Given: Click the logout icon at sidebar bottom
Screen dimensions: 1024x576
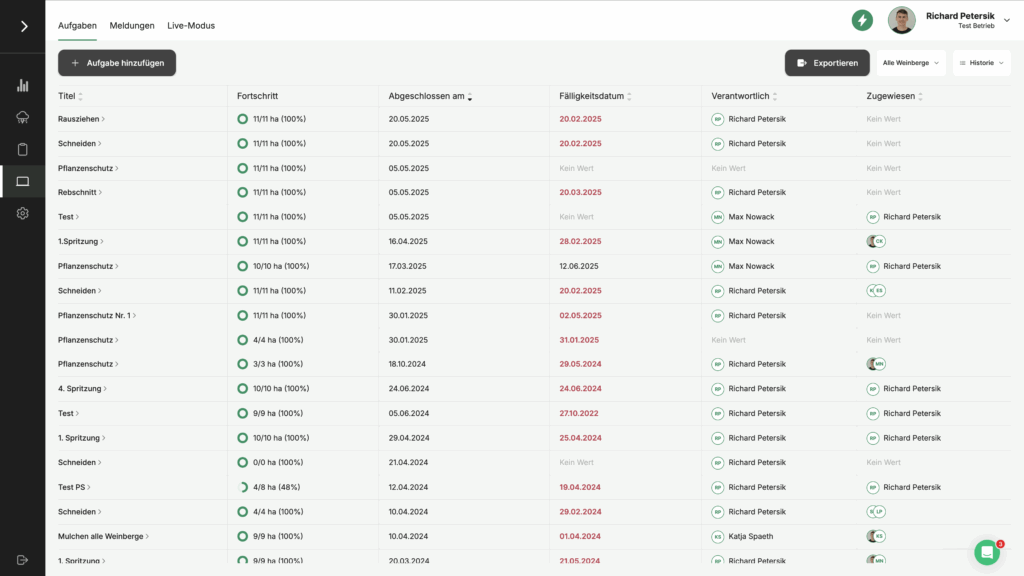Looking at the screenshot, I should point(23,559).
